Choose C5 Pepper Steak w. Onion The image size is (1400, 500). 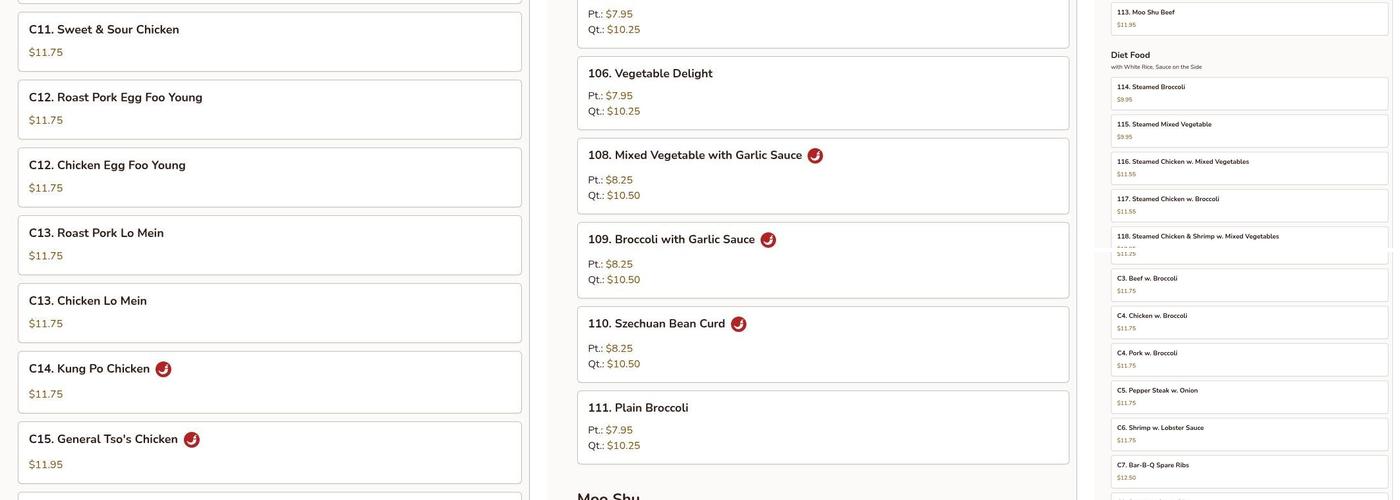click(1249, 396)
